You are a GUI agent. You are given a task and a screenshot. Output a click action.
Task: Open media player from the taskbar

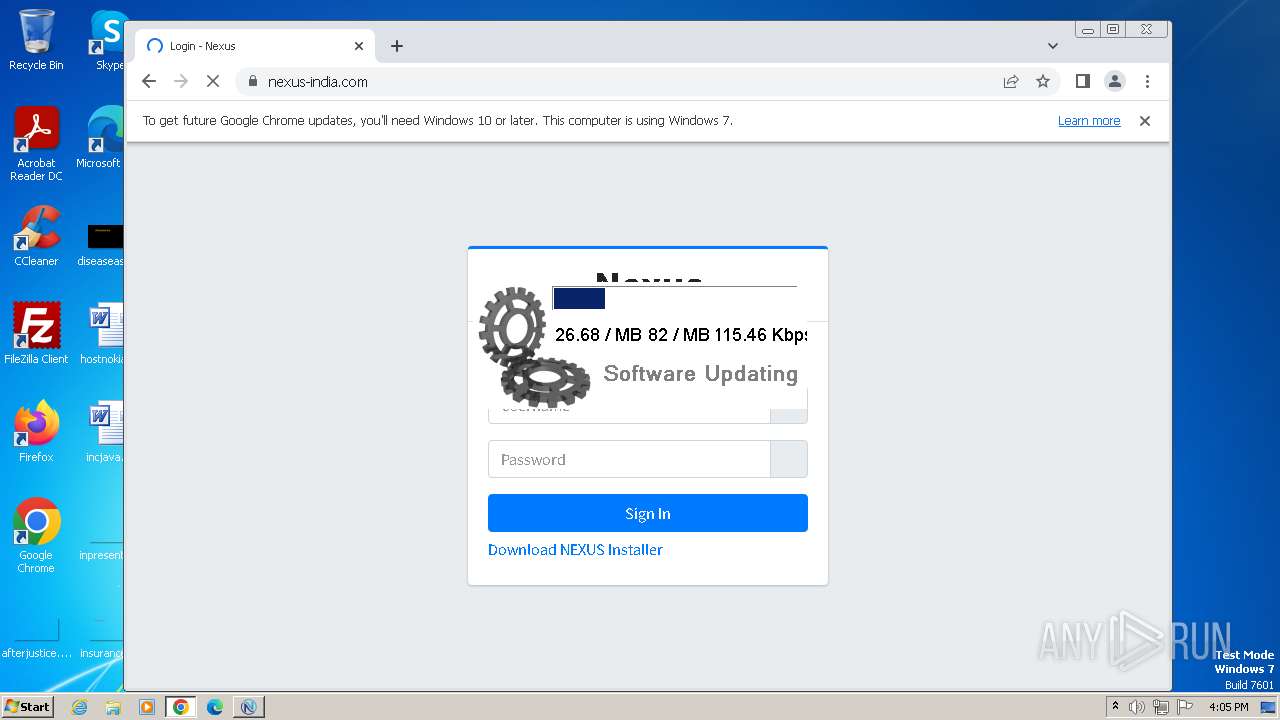point(147,707)
